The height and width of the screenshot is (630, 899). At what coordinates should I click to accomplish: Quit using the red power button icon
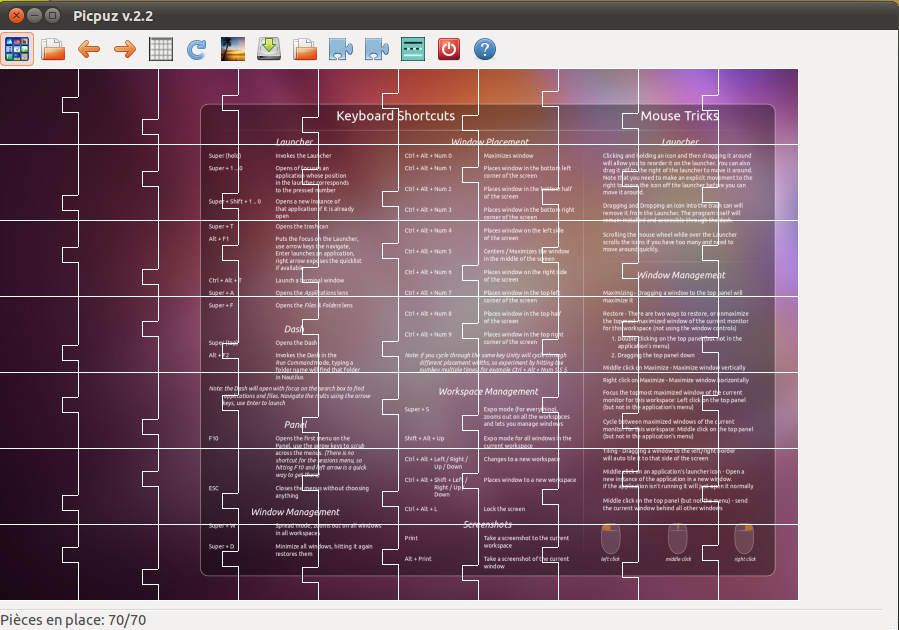[x=448, y=49]
